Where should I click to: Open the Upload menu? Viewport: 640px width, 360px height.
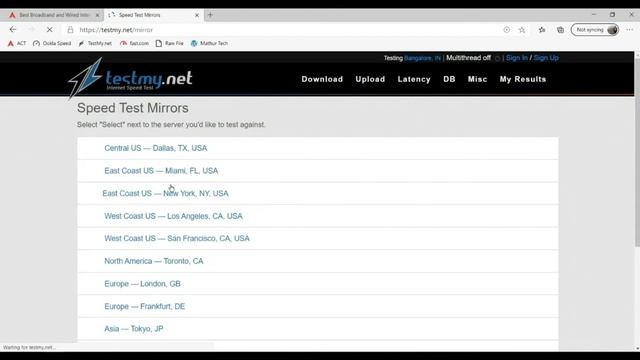(x=370, y=79)
